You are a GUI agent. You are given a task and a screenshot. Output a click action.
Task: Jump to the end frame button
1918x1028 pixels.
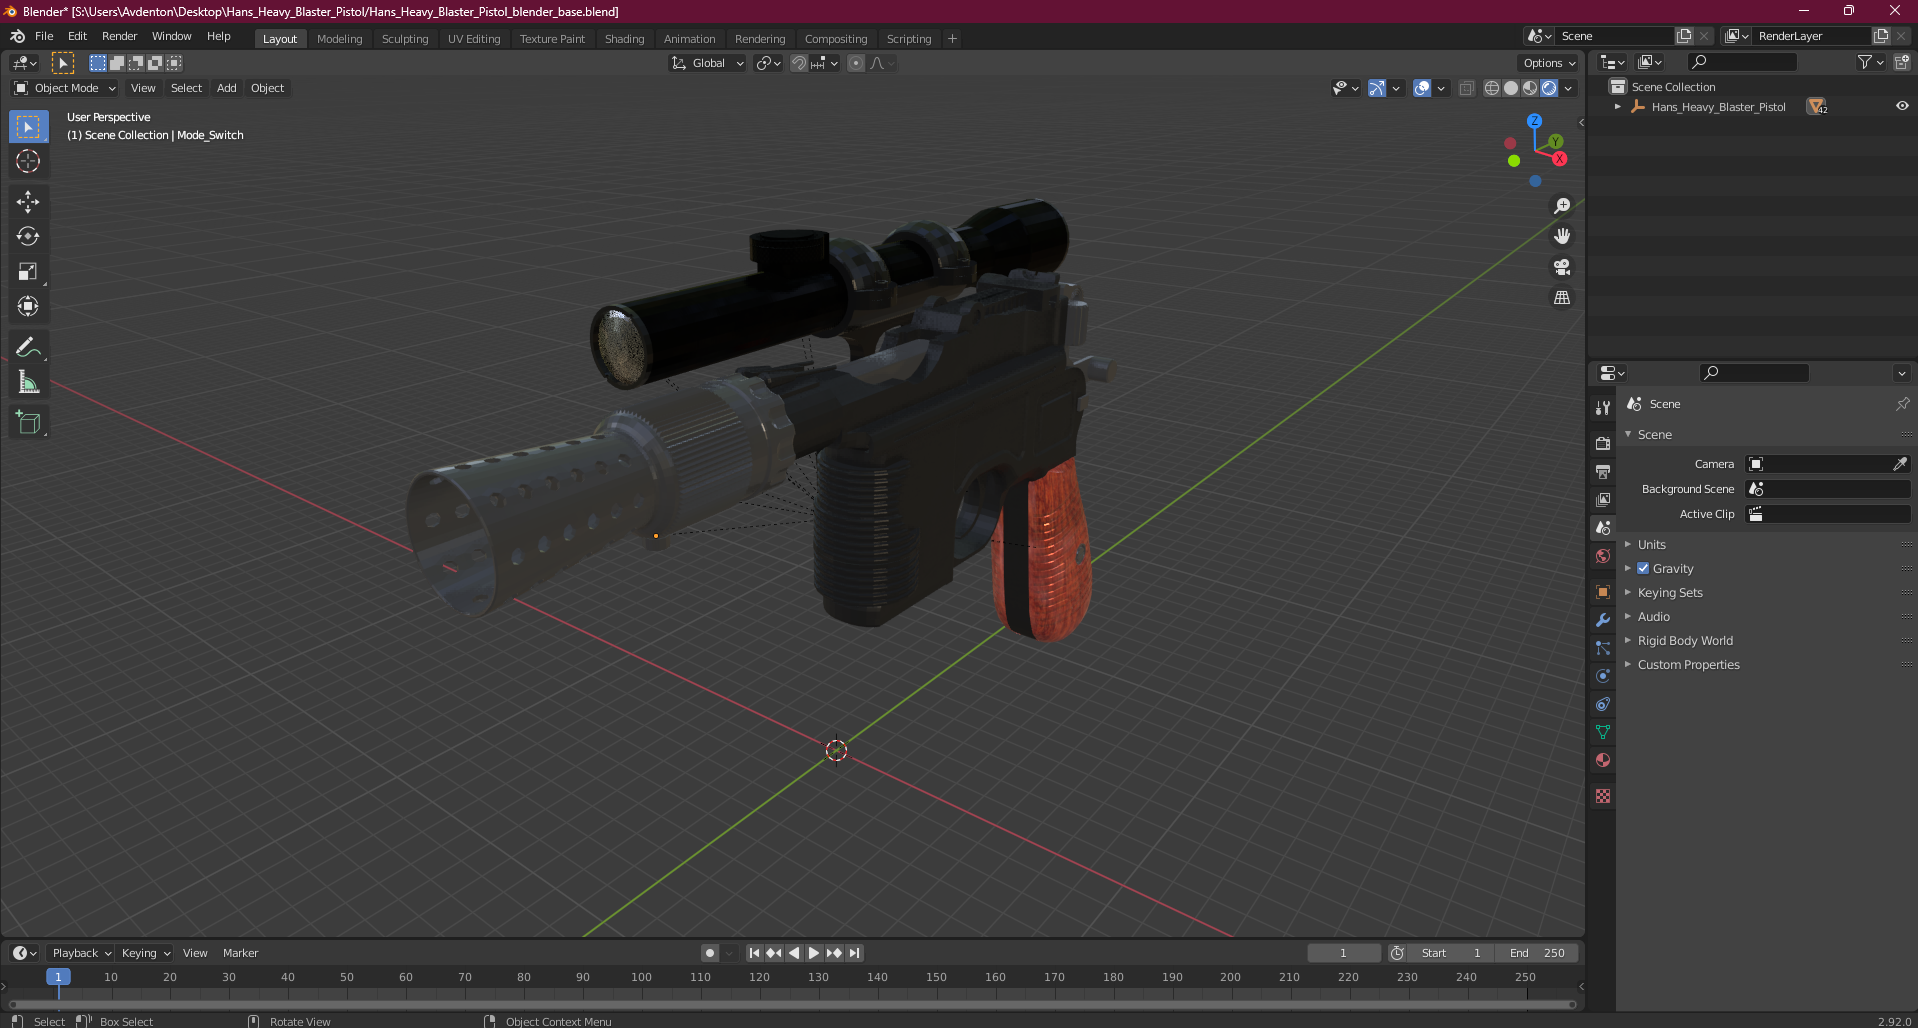coord(854,953)
